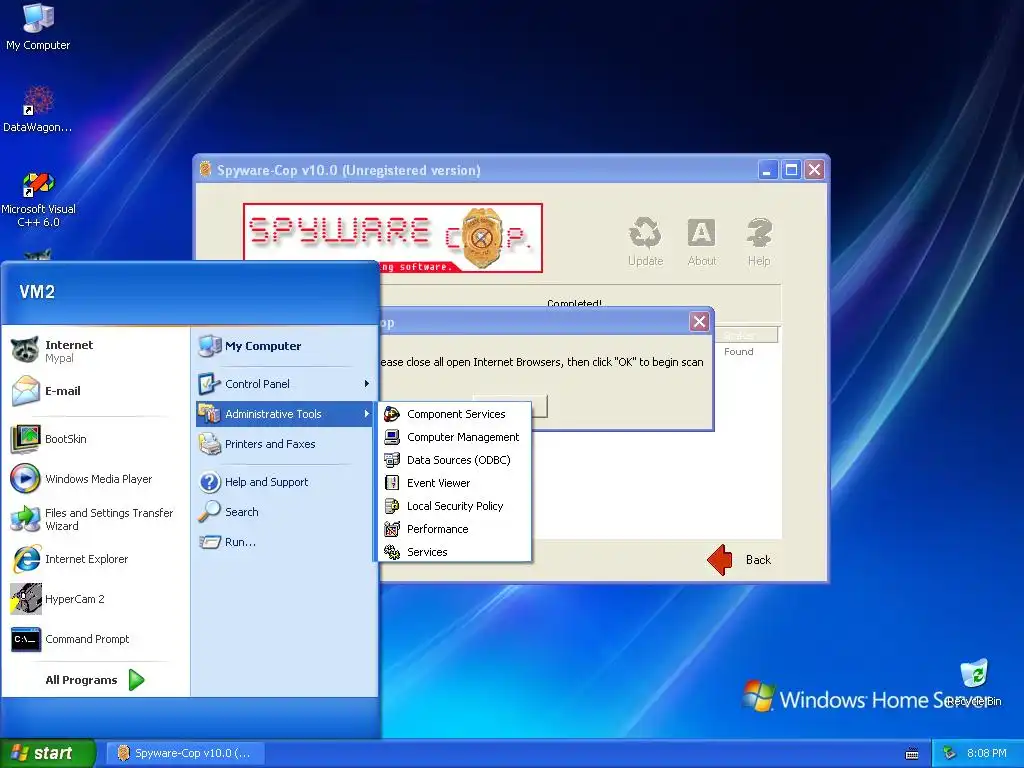Click the keyboard icon in taskbar
The image size is (1024, 768).
pyautogui.click(x=912, y=754)
